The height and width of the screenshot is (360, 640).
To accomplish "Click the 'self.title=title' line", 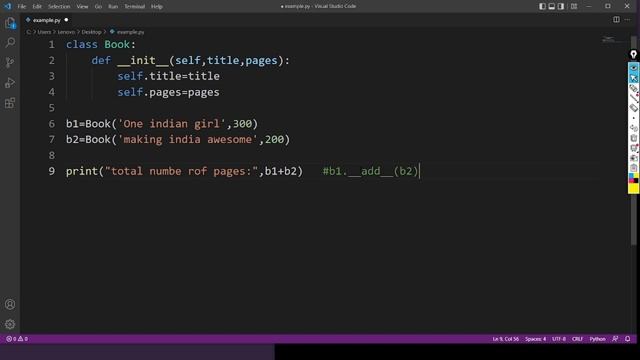I will (169, 76).
